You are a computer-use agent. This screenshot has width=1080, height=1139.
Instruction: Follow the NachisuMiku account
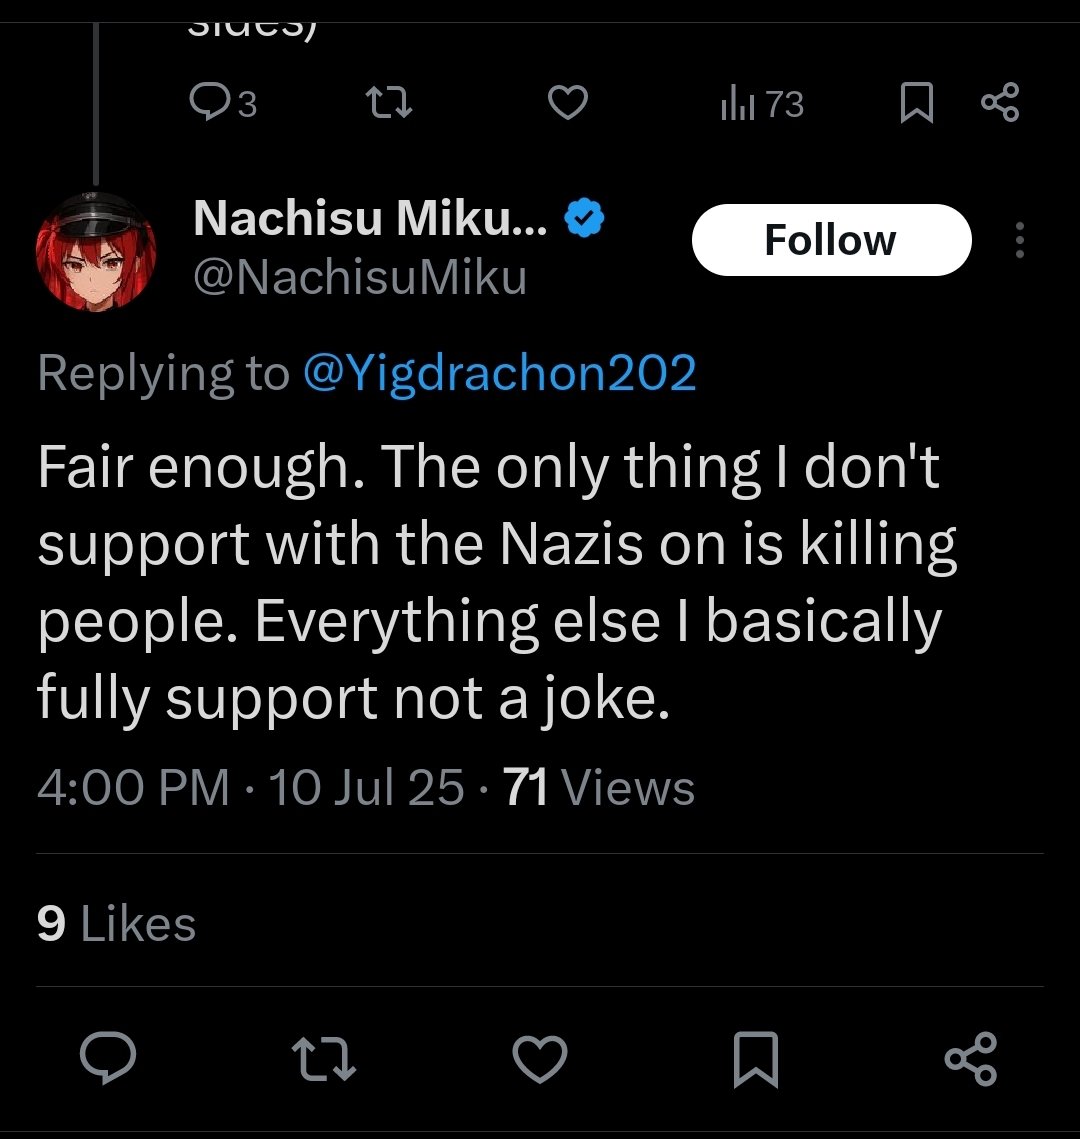(x=832, y=240)
